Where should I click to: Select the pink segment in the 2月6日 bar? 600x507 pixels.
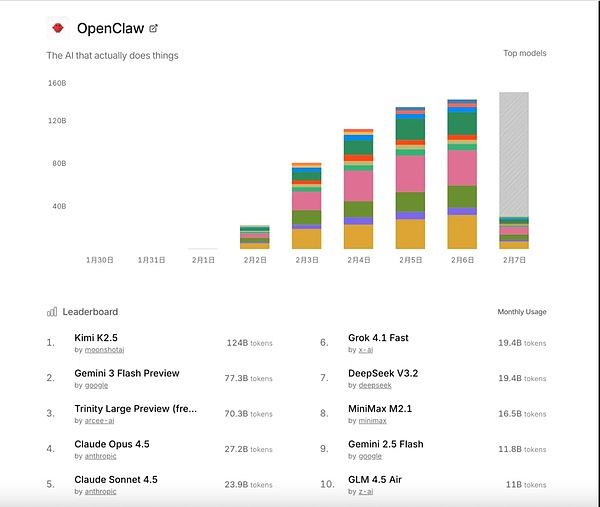pos(462,167)
